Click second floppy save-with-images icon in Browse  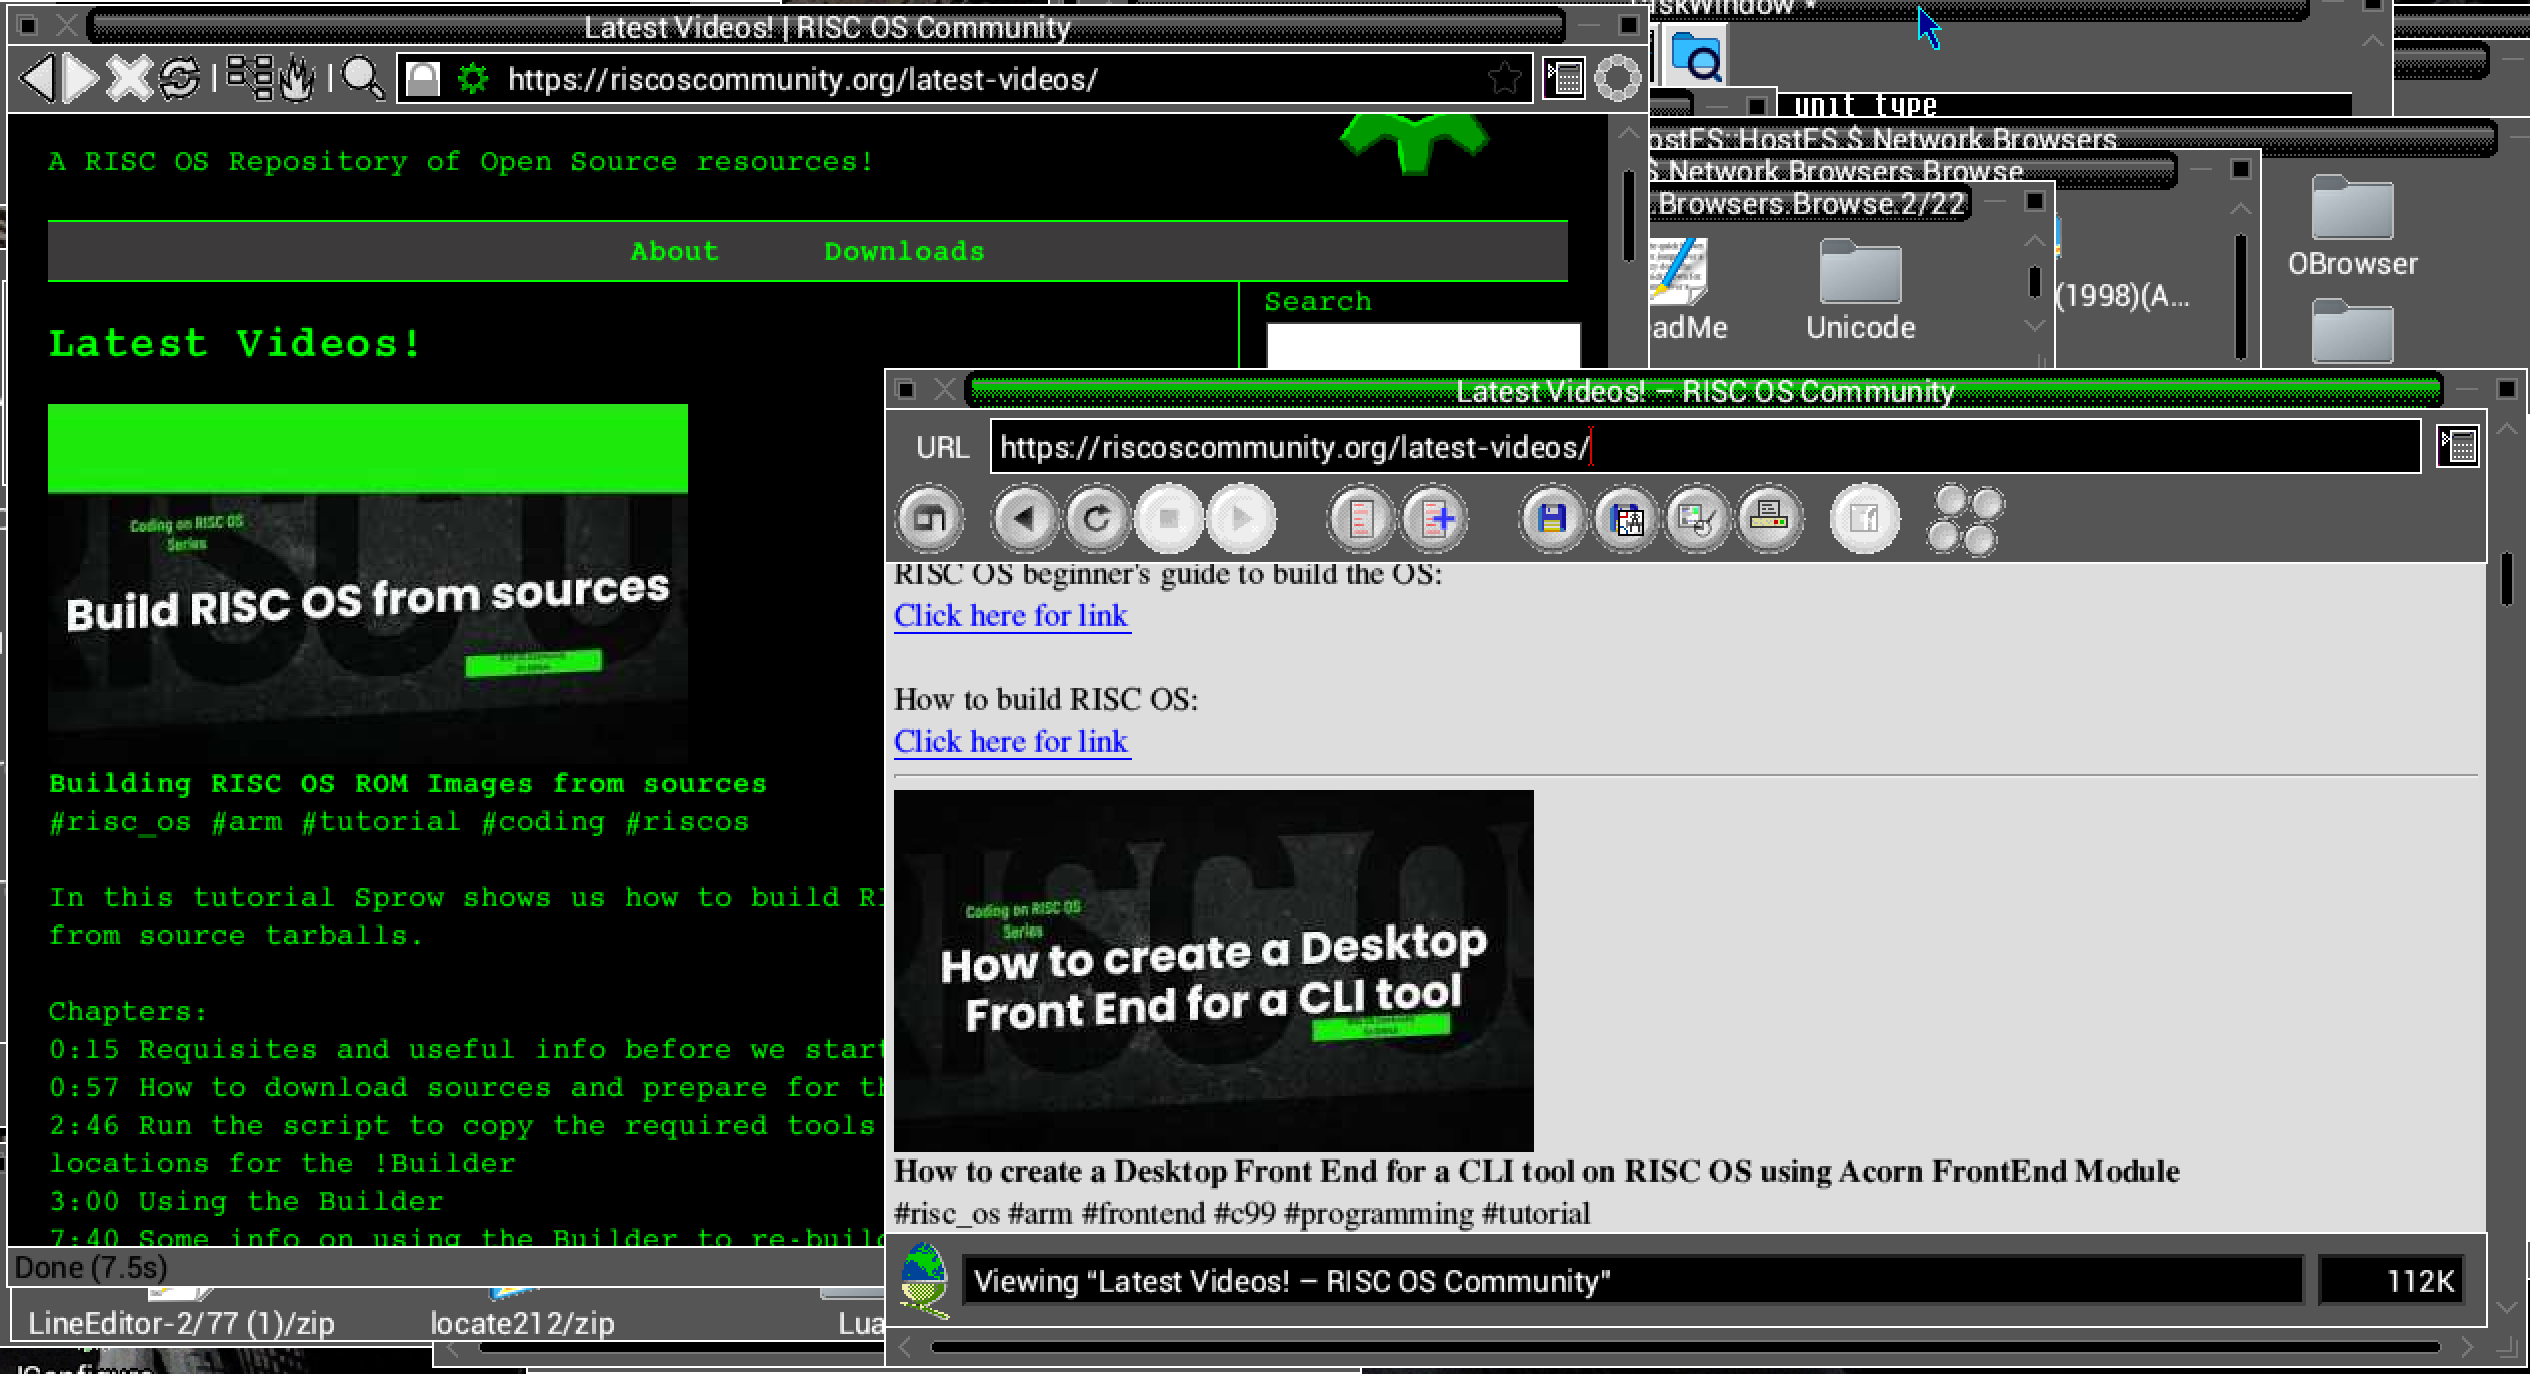pos(1626,519)
